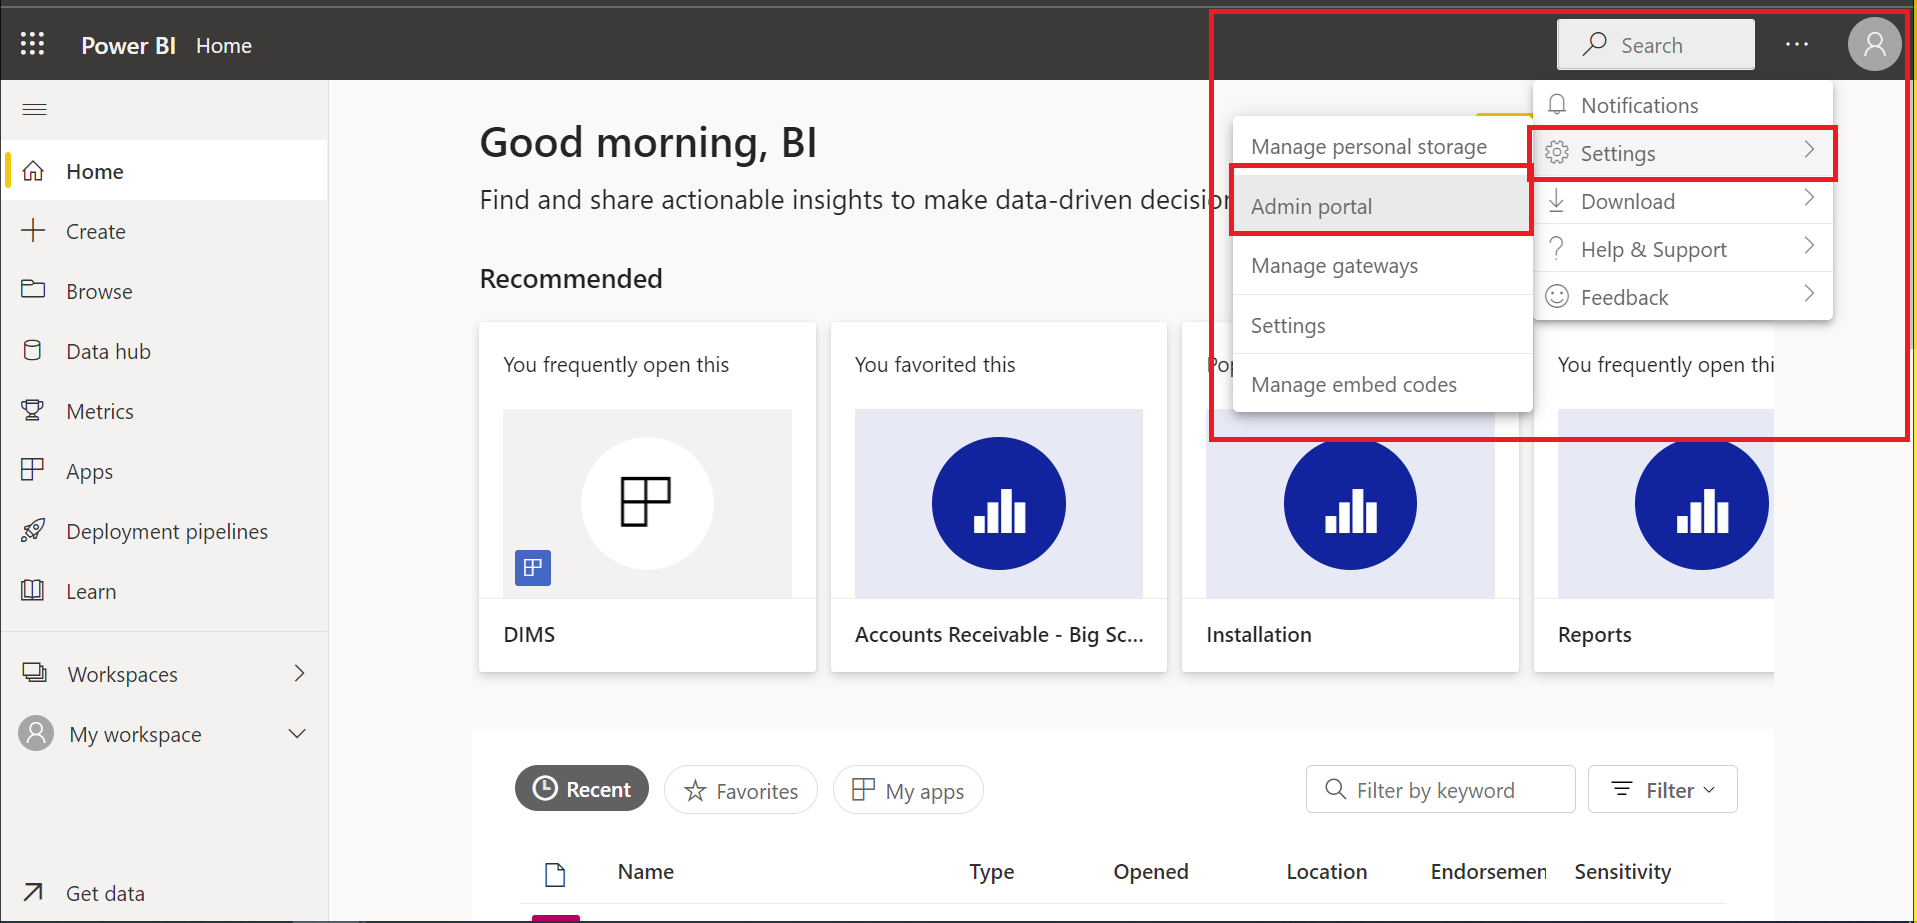Click the magnifier icon in Search box
1917x923 pixels.
pyautogui.click(x=1595, y=44)
